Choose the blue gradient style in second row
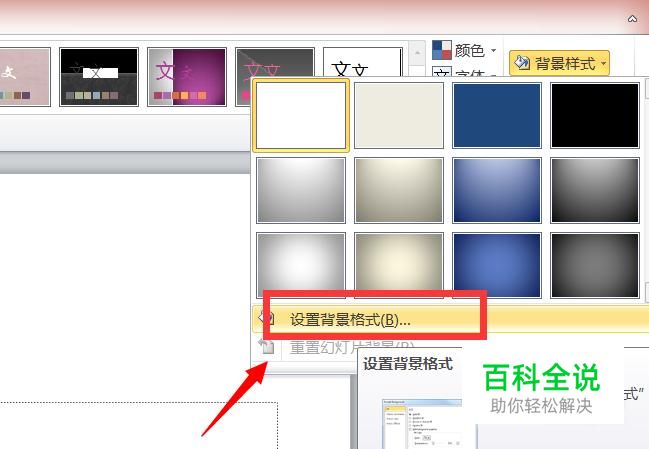The height and width of the screenshot is (449, 649). pos(497,190)
